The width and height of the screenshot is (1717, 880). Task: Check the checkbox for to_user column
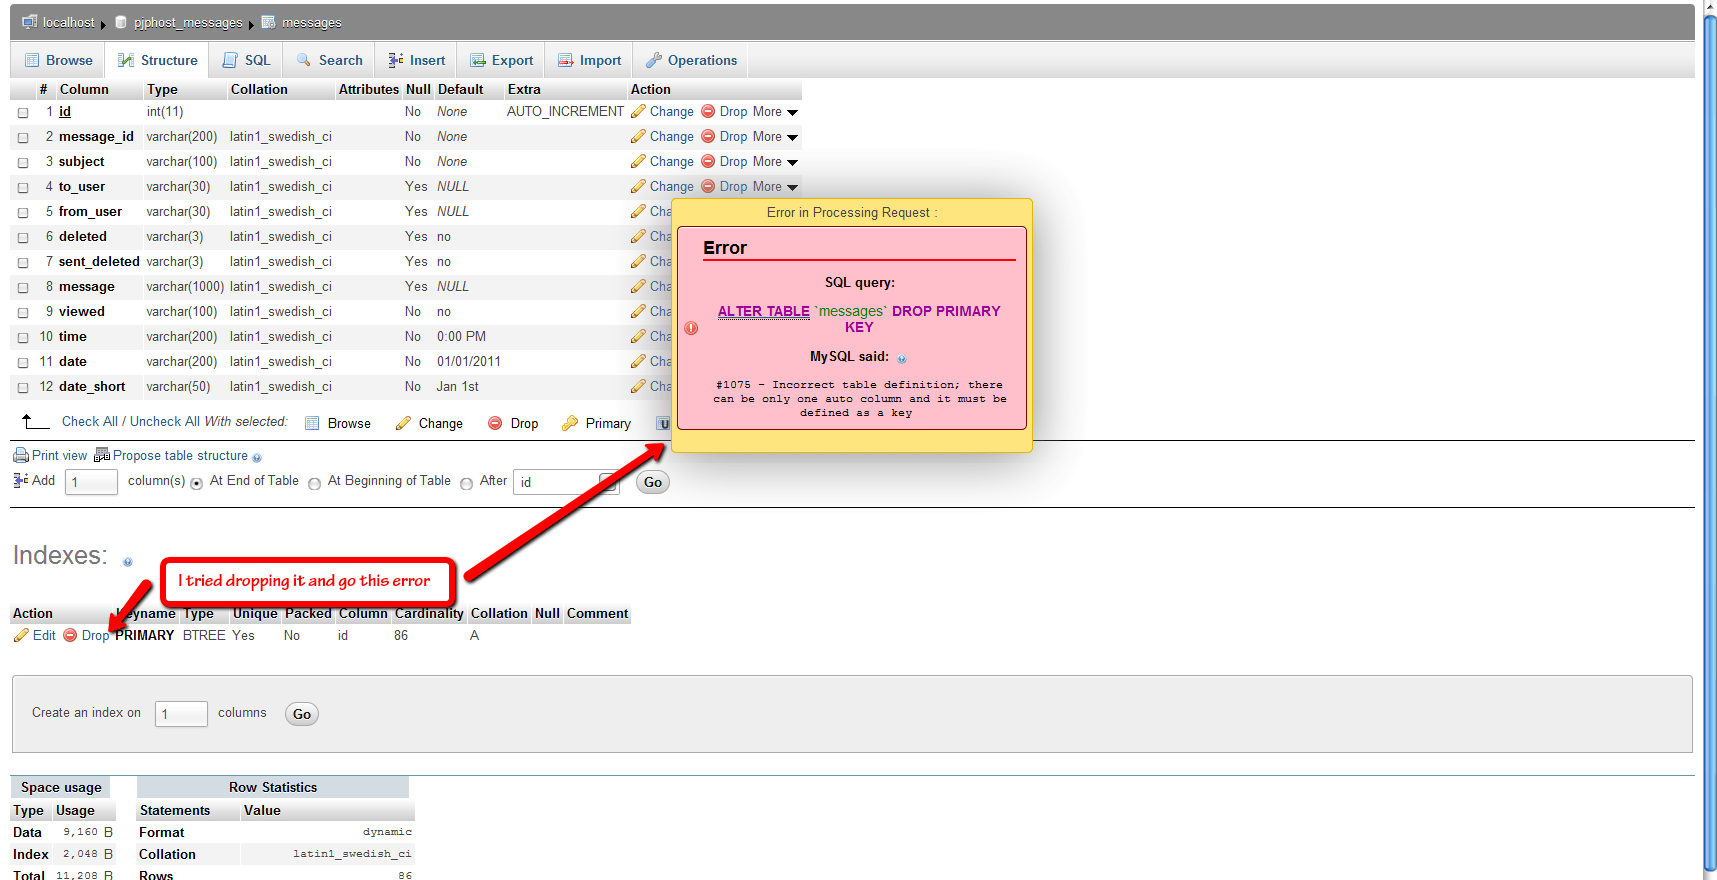coord(23,188)
